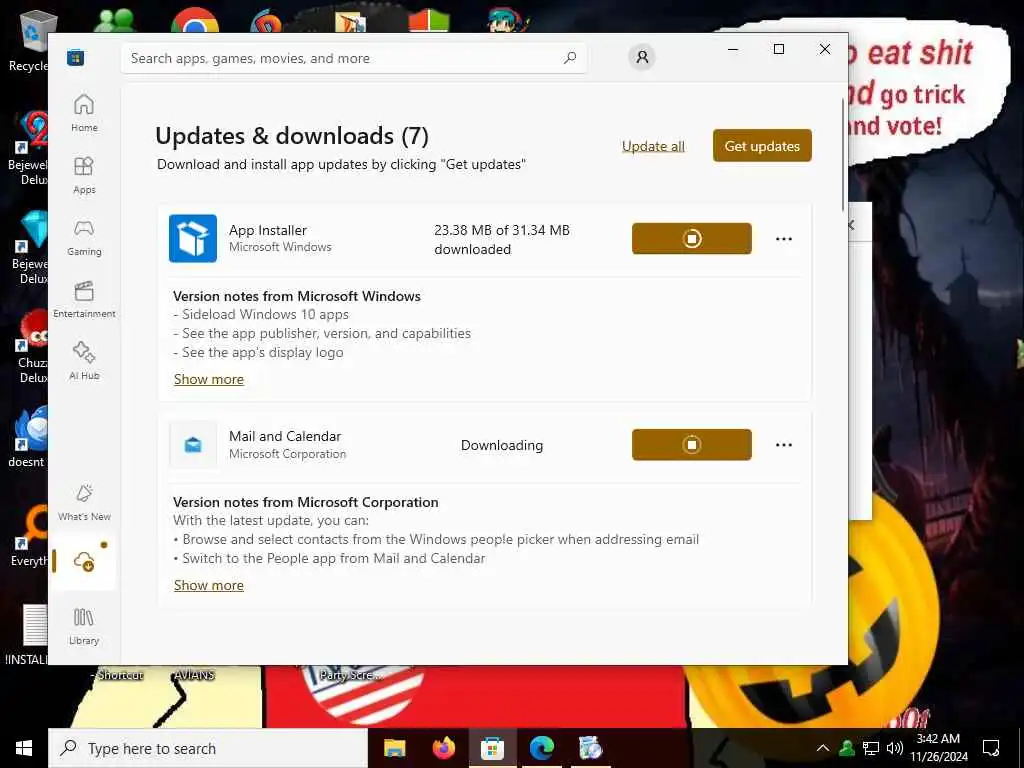Stop the Mail and Calendar download

click(x=692, y=445)
